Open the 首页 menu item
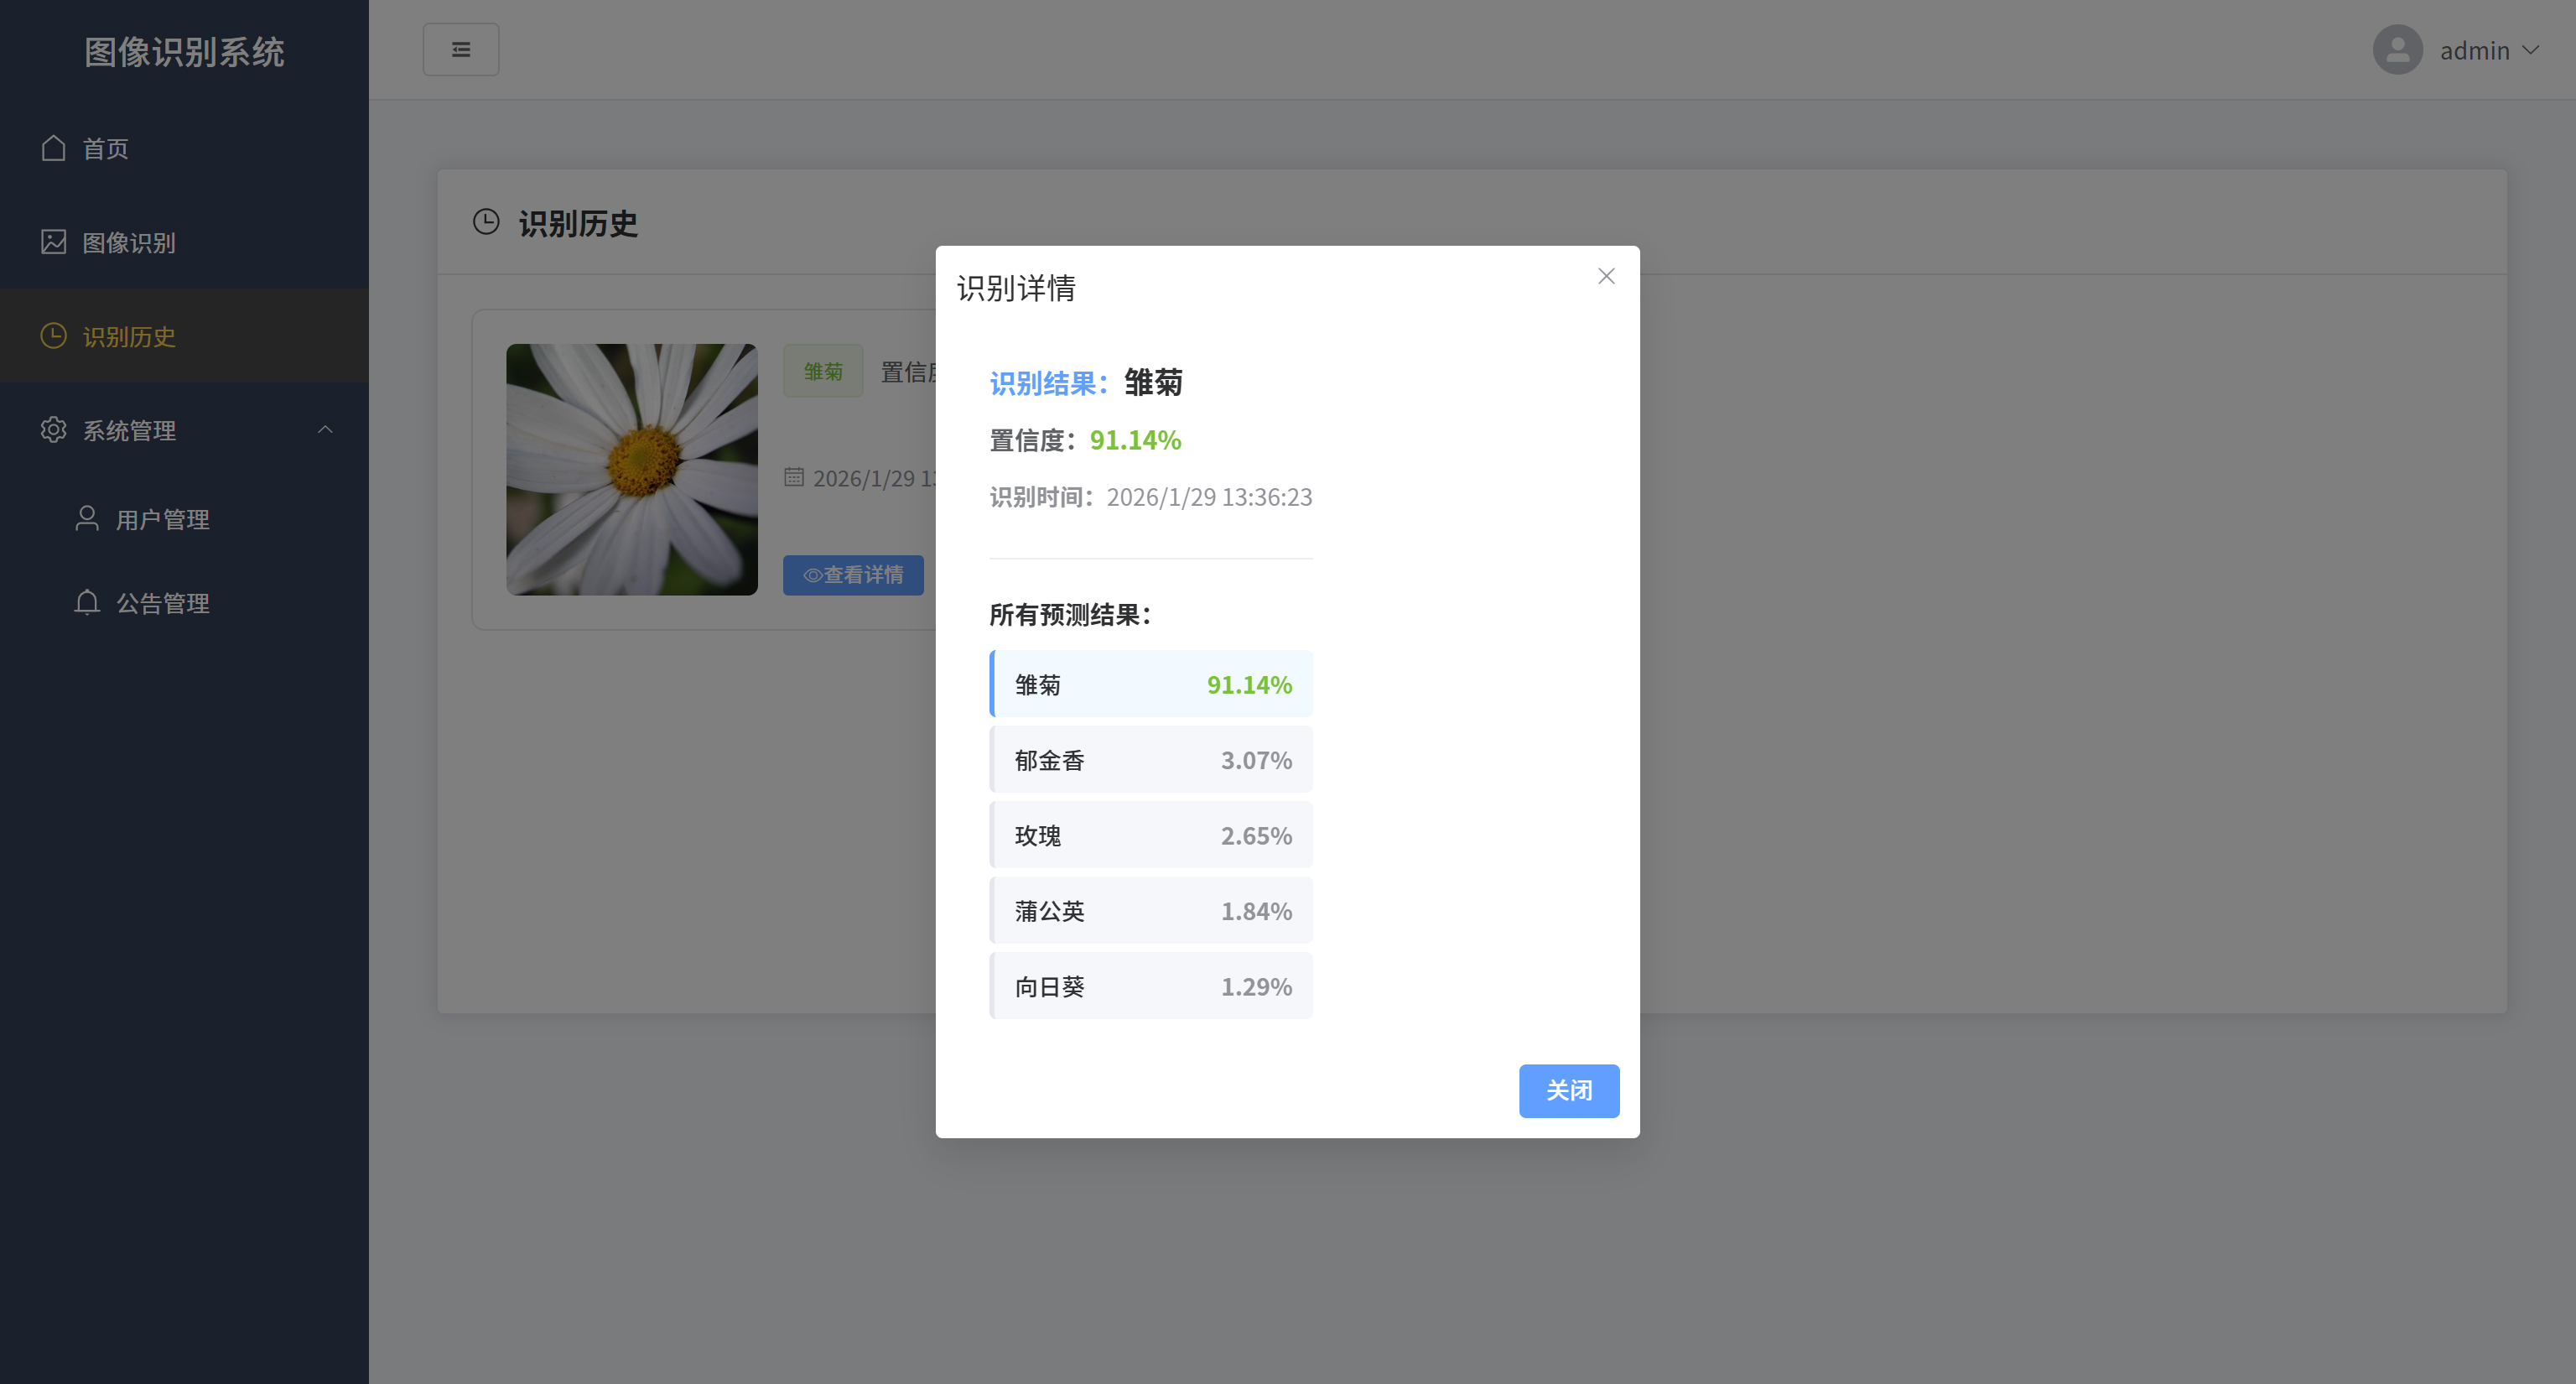The image size is (2576, 1384). (x=105, y=149)
